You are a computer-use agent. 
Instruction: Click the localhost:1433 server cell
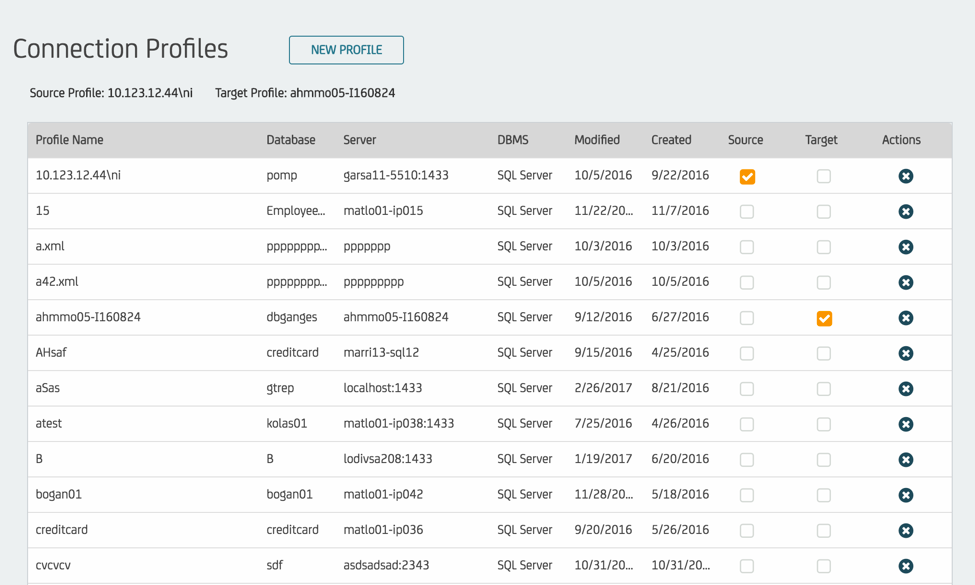[382, 388]
